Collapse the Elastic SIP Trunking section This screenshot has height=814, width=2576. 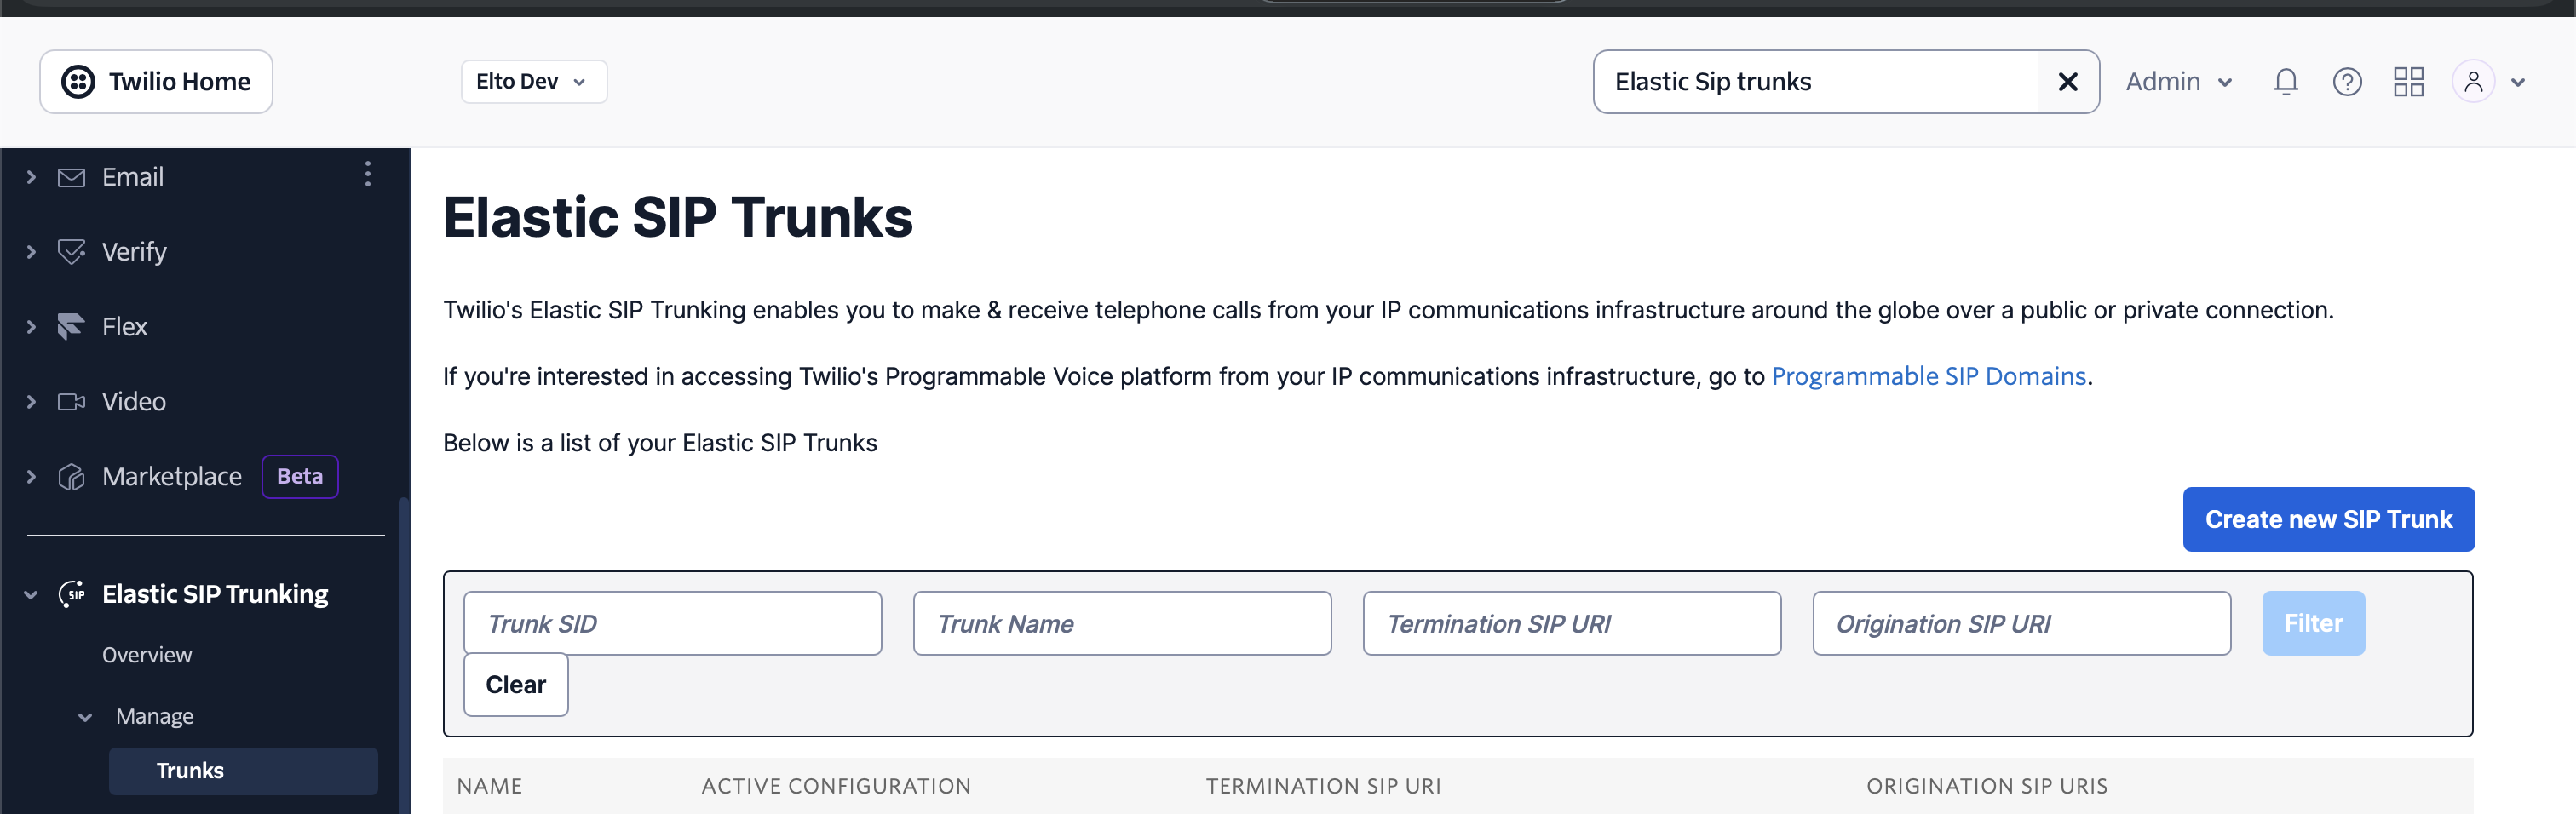[x=31, y=595]
